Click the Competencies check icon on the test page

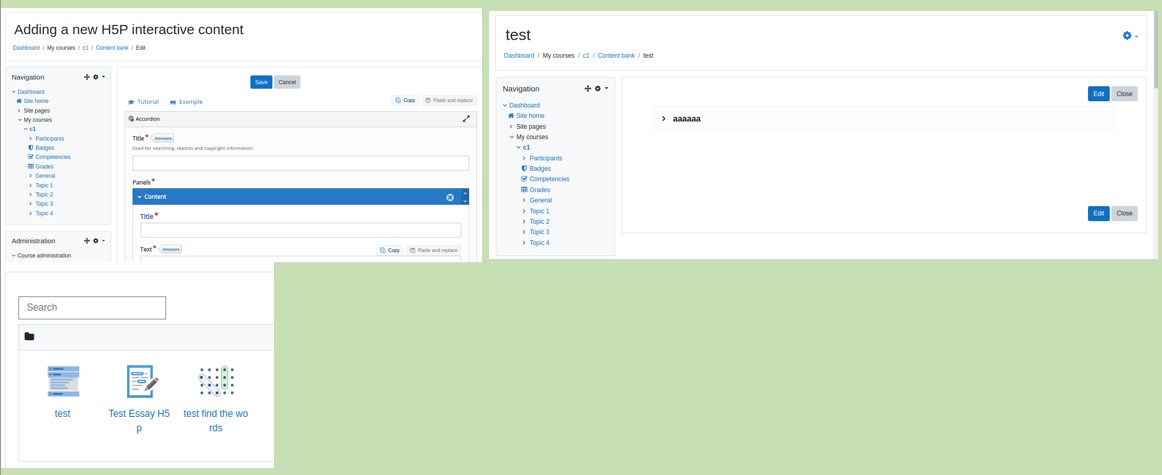tap(524, 179)
